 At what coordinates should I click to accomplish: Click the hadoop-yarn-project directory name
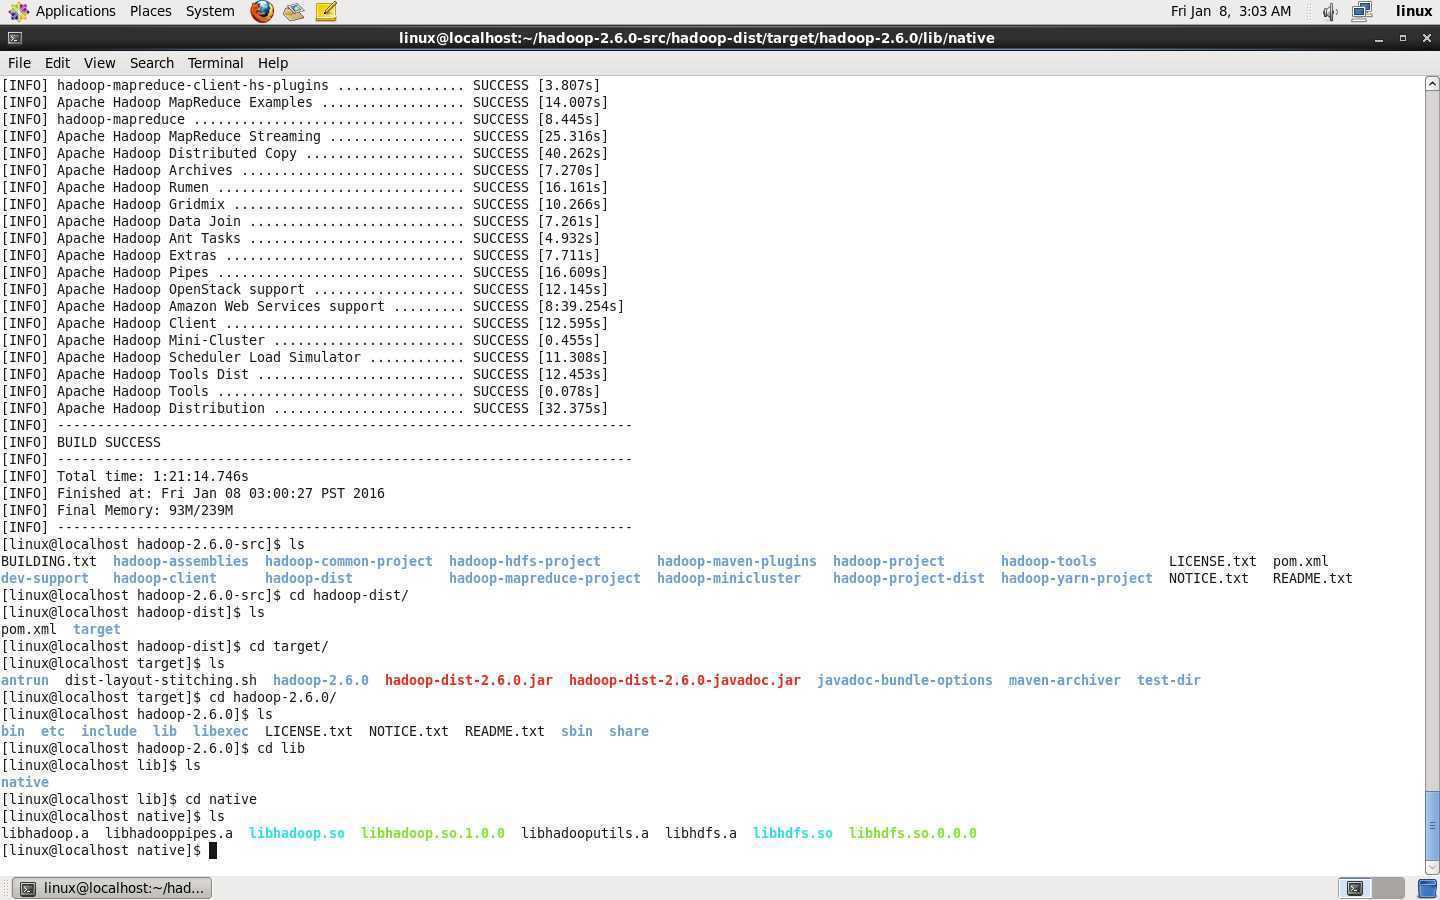pyautogui.click(x=1076, y=578)
